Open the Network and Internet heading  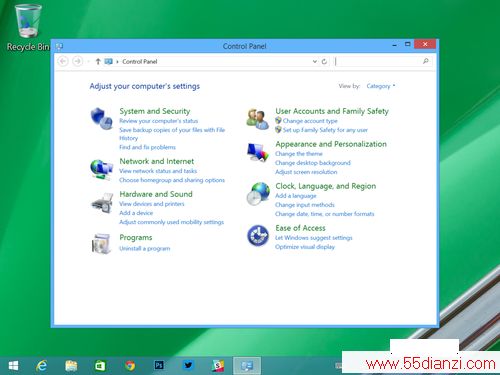(157, 161)
